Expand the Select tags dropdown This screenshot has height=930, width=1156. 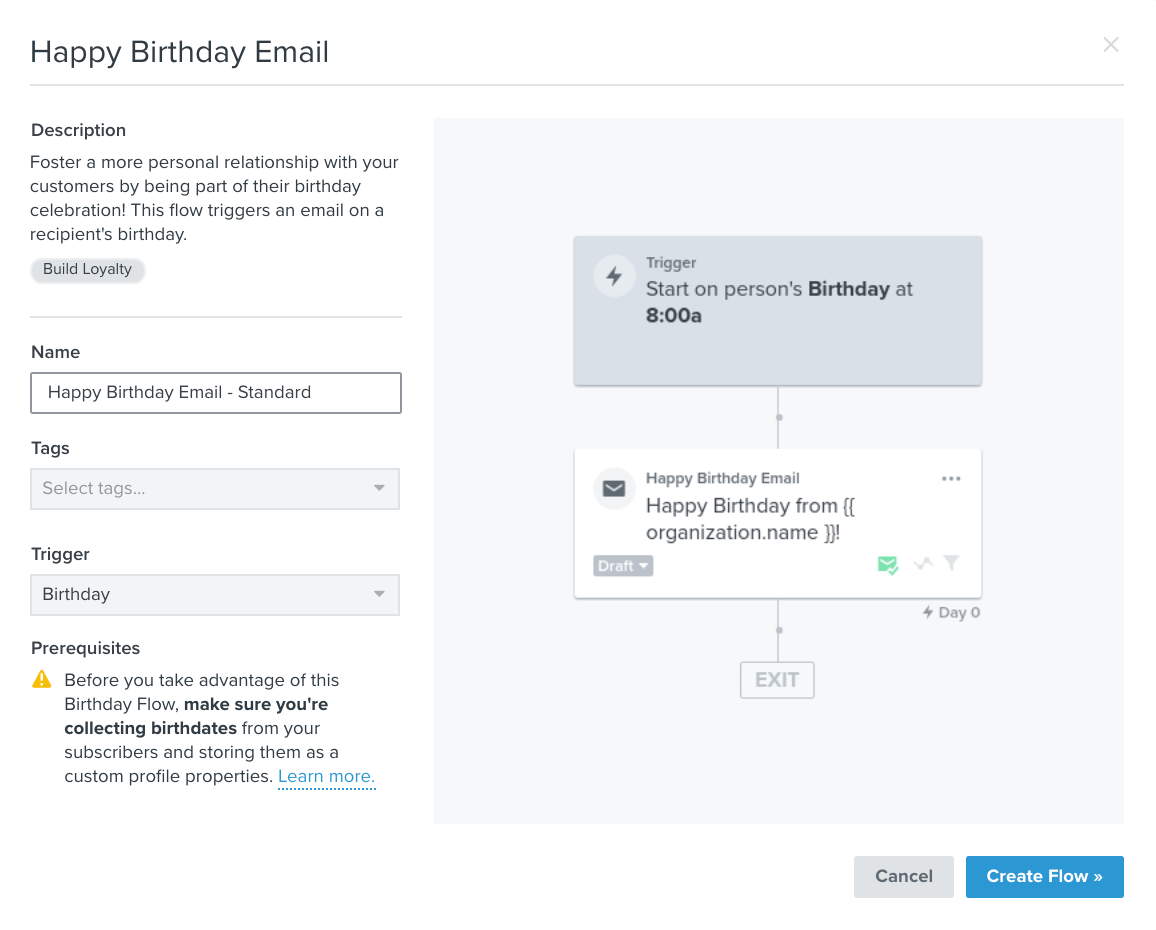pyautogui.click(x=215, y=489)
